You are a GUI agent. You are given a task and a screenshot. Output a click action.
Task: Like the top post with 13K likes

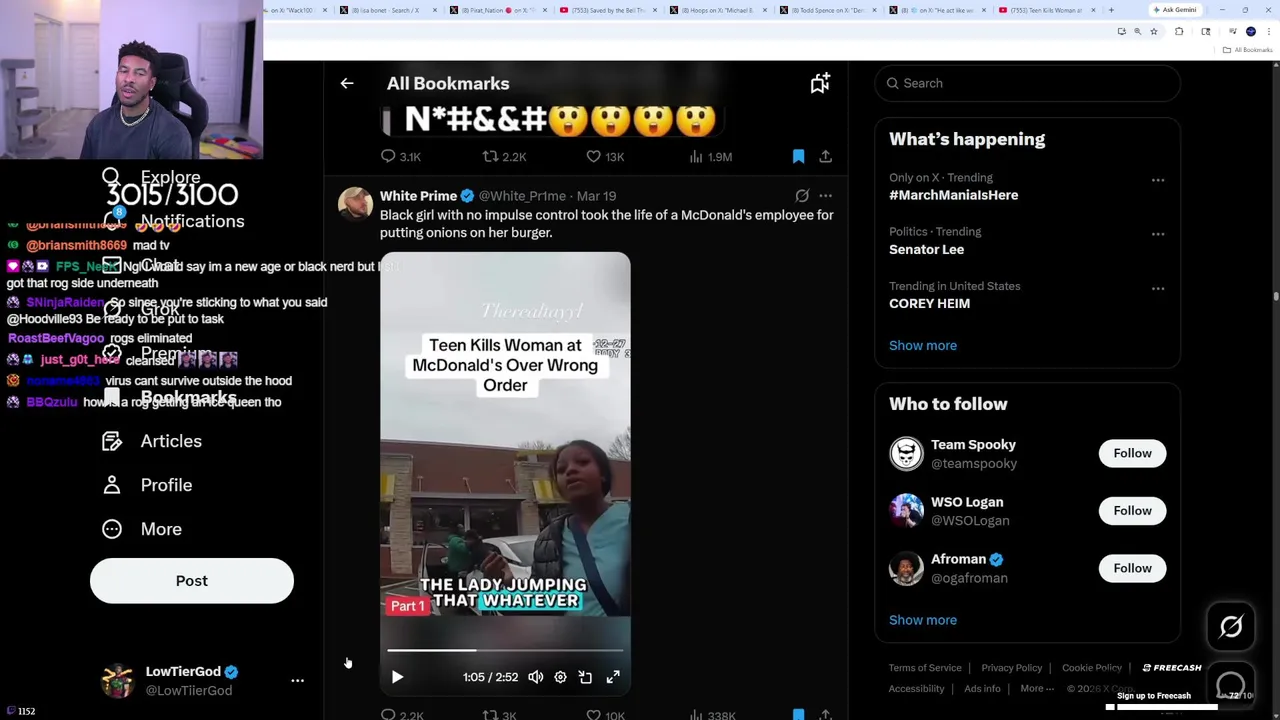point(605,157)
